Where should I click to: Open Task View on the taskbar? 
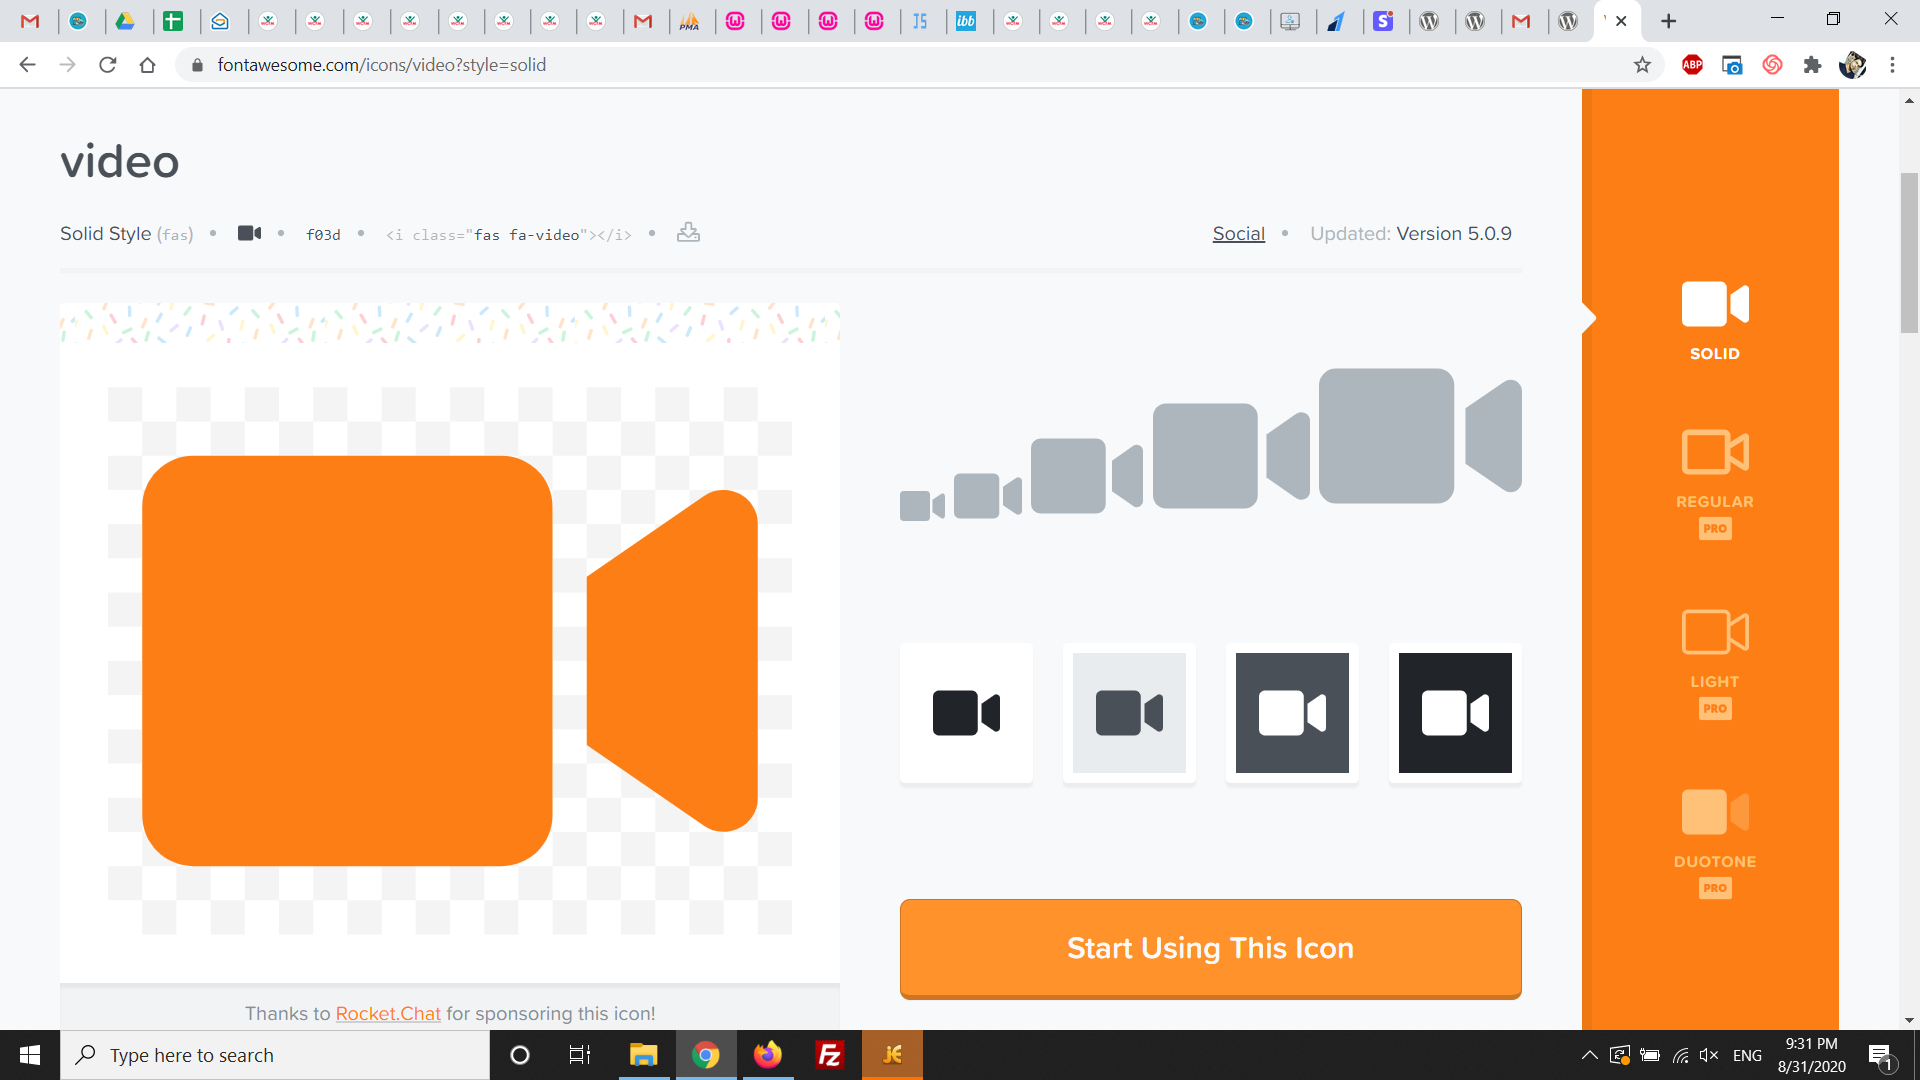coord(580,1055)
